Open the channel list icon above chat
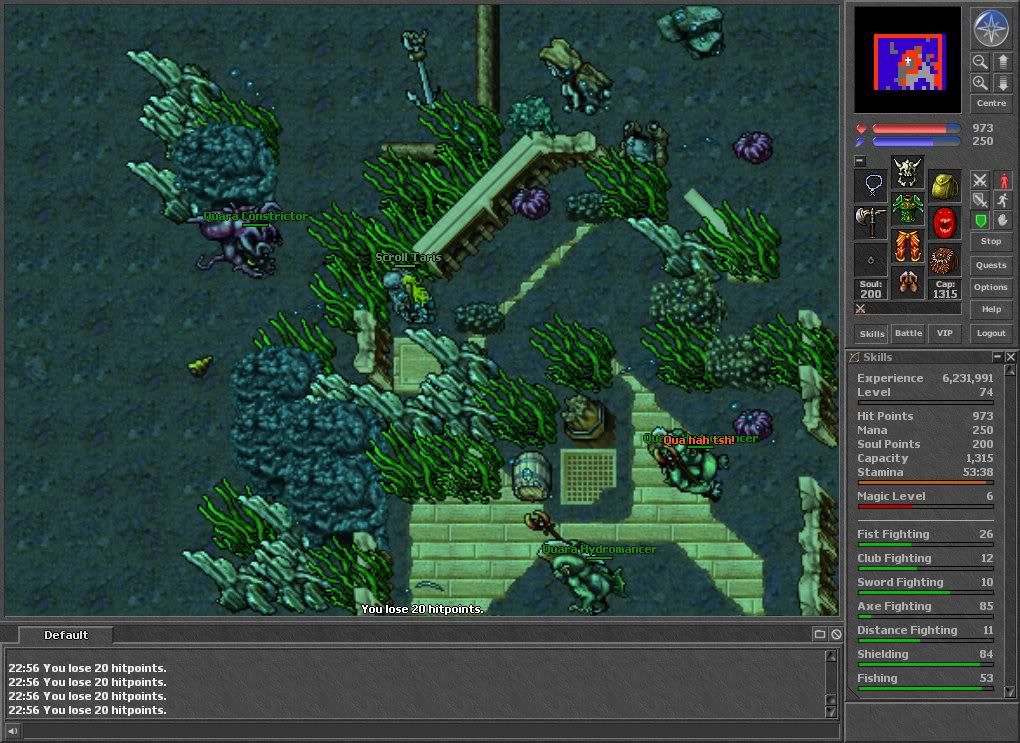1020x743 pixels. pyautogui.click(x=820, y=634)
